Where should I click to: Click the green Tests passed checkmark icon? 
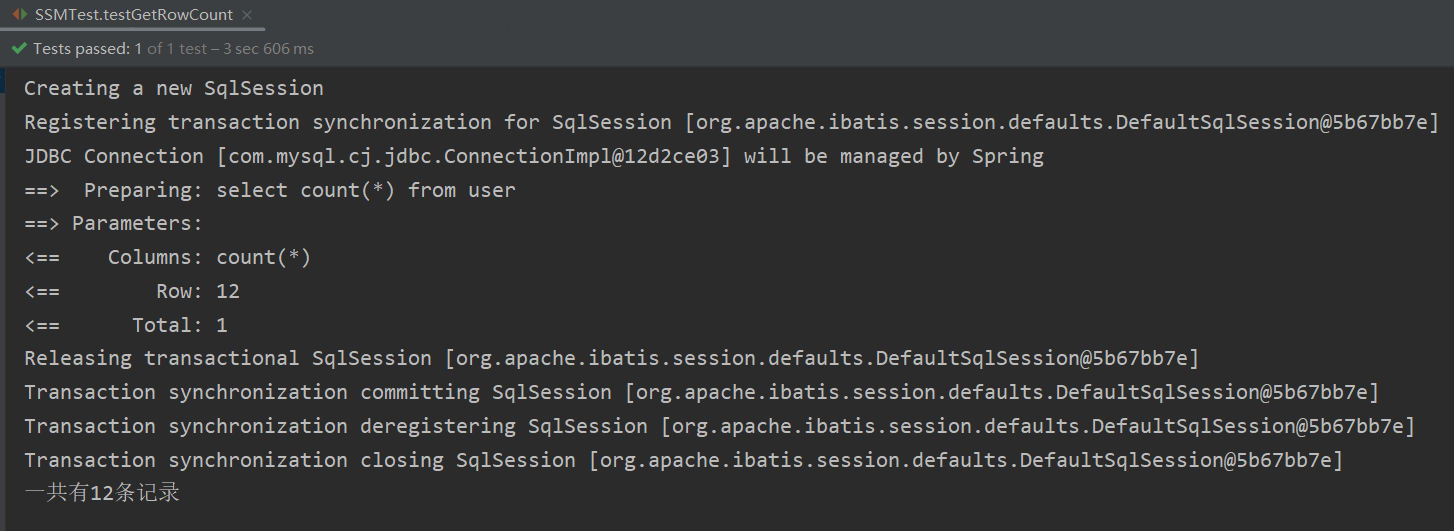18,48
